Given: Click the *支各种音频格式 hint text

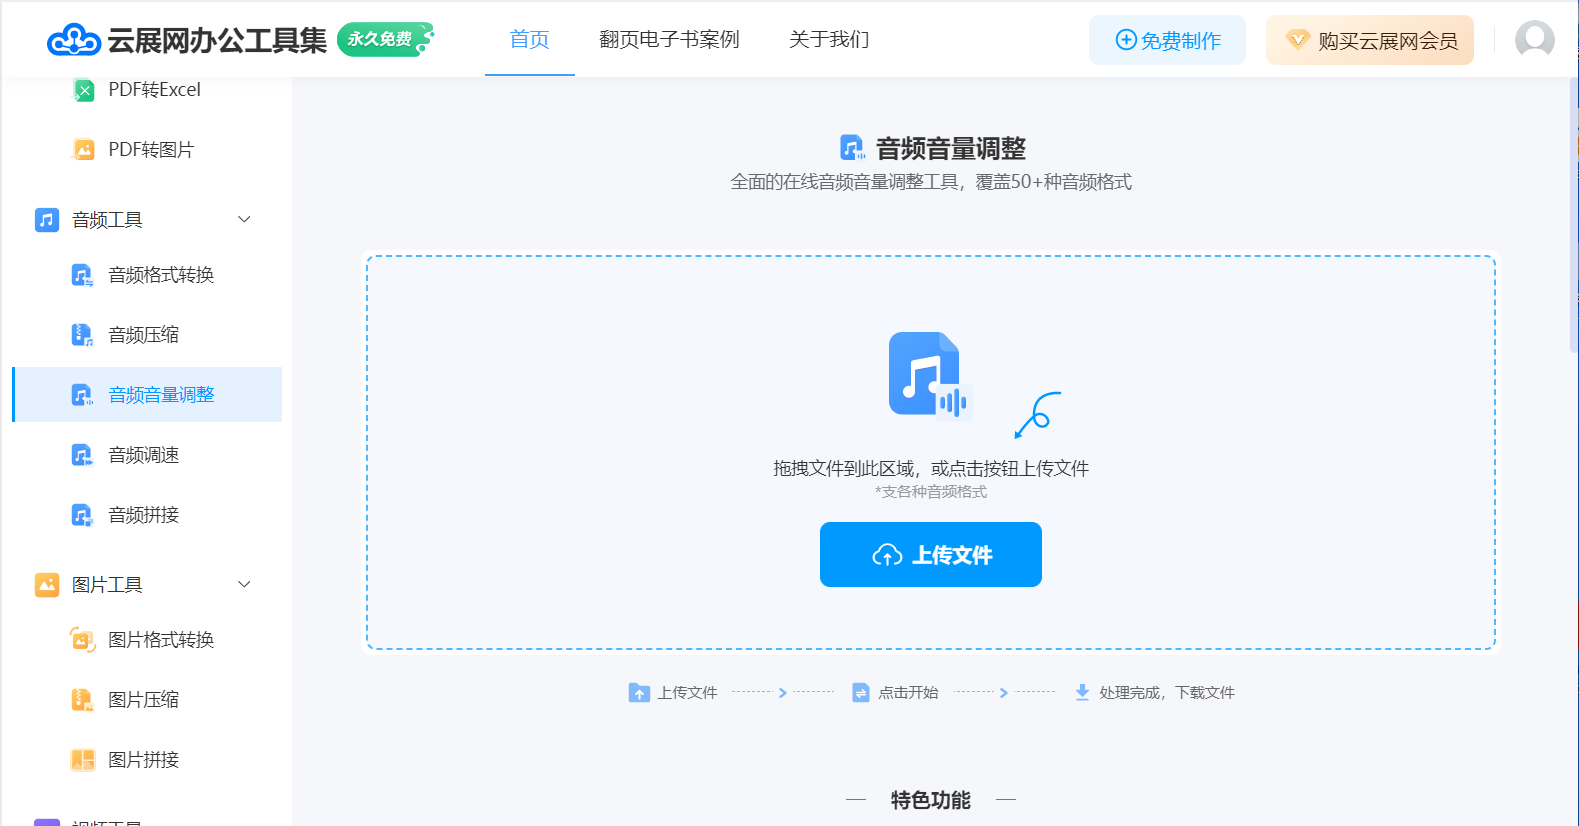Looking at the screenshot, I should click(x=931, y=492).
